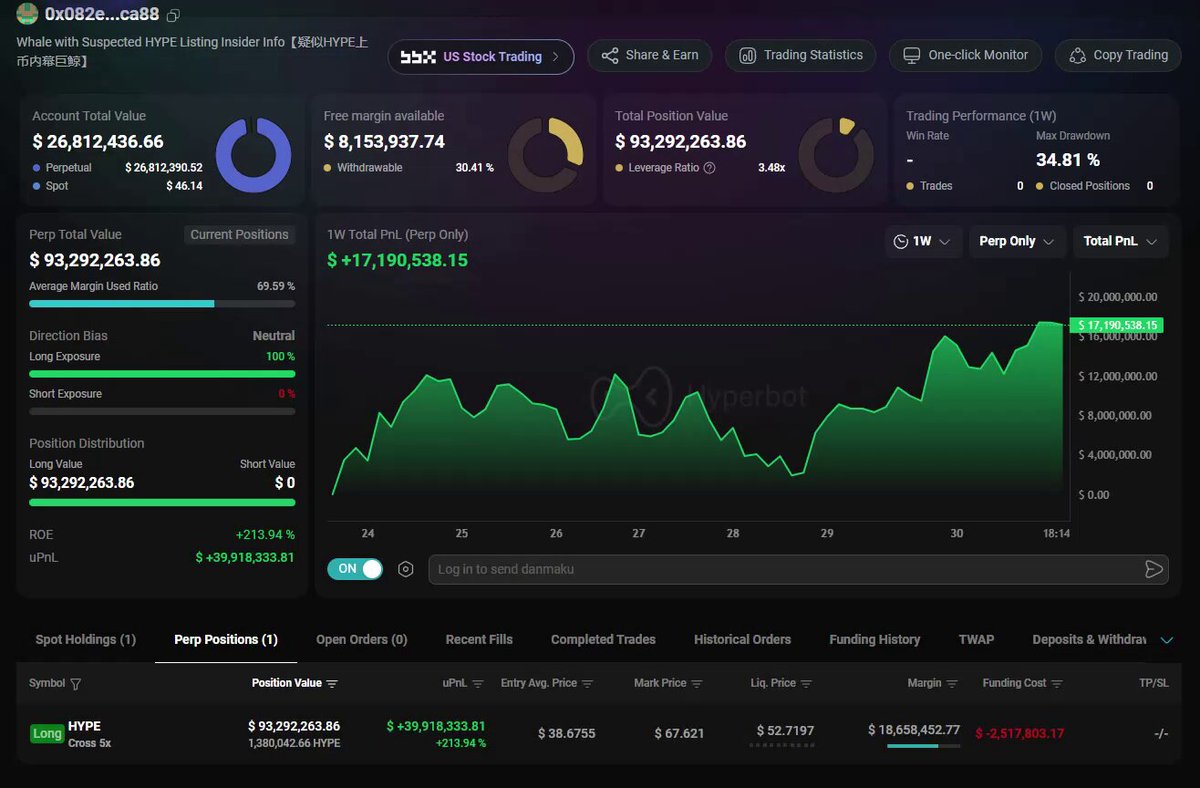The width and height of the screenshot is (1200, 788).
Task: Click ROE +213.94 % in left panel
Action: [265, 535]
